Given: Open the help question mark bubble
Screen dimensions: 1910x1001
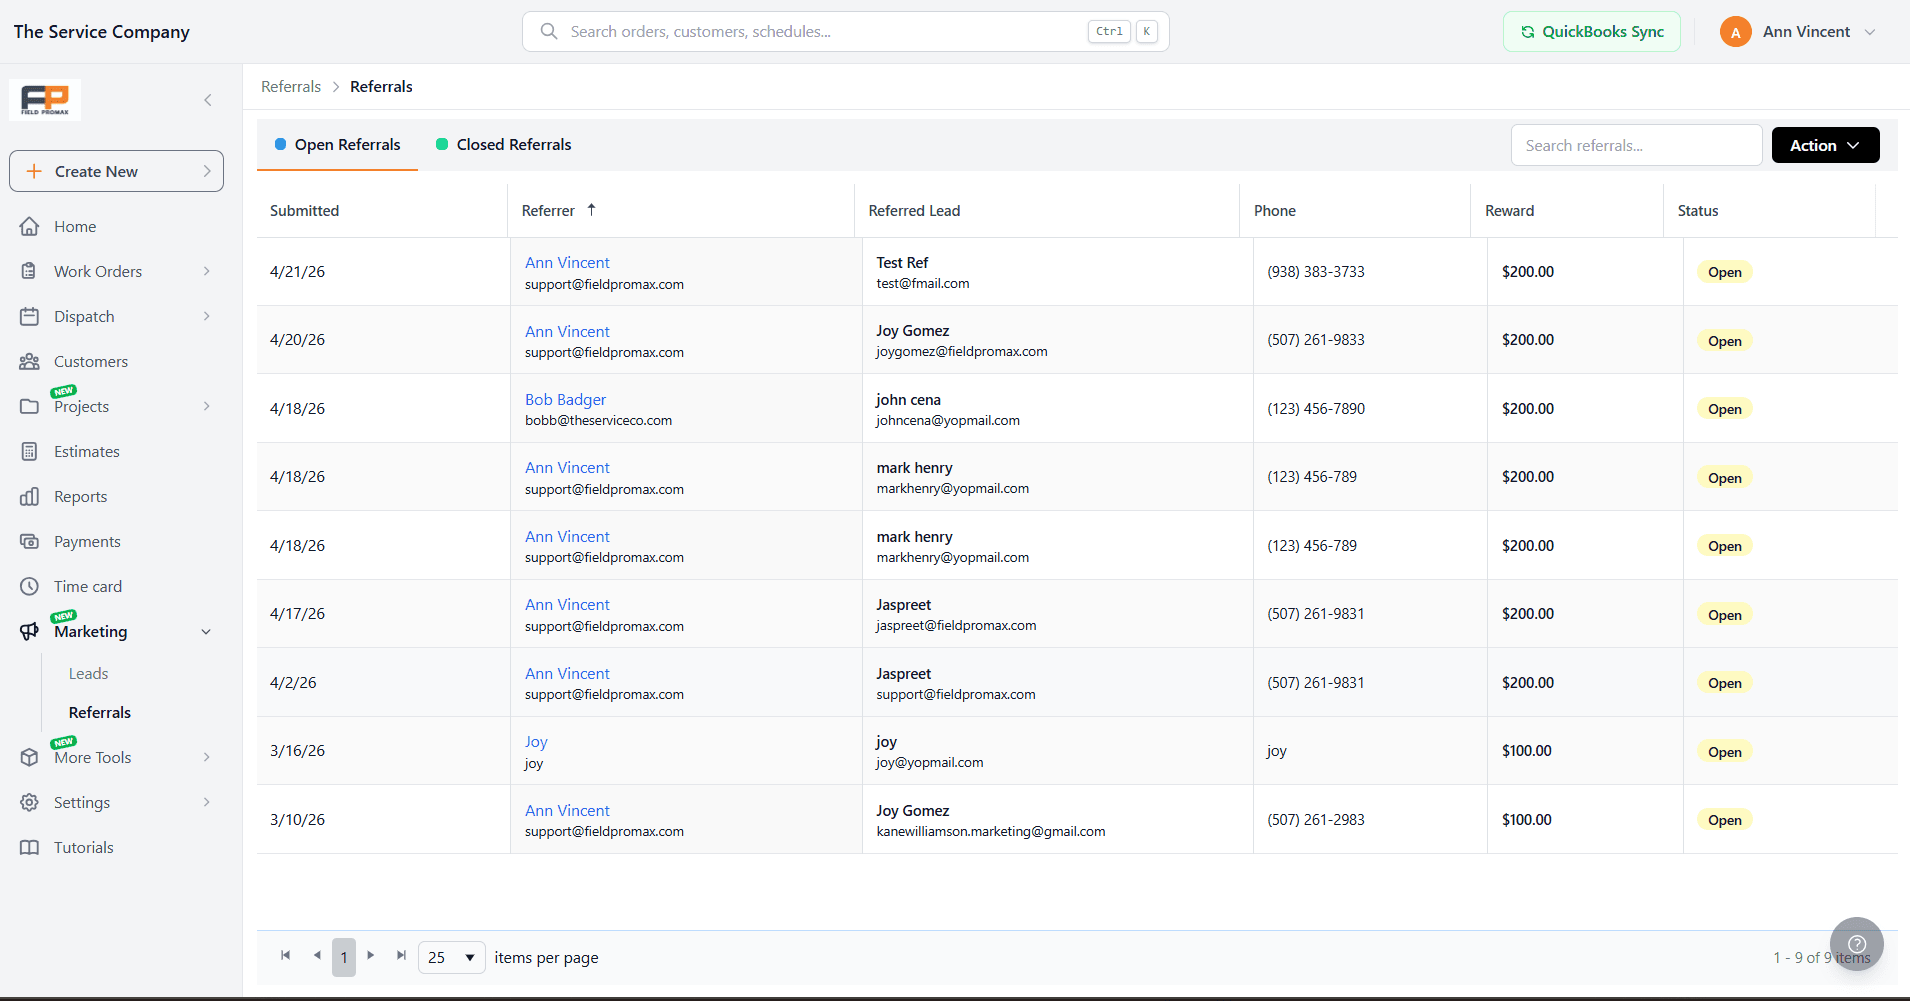Looking at the screenshot, I should [1857, 944].
